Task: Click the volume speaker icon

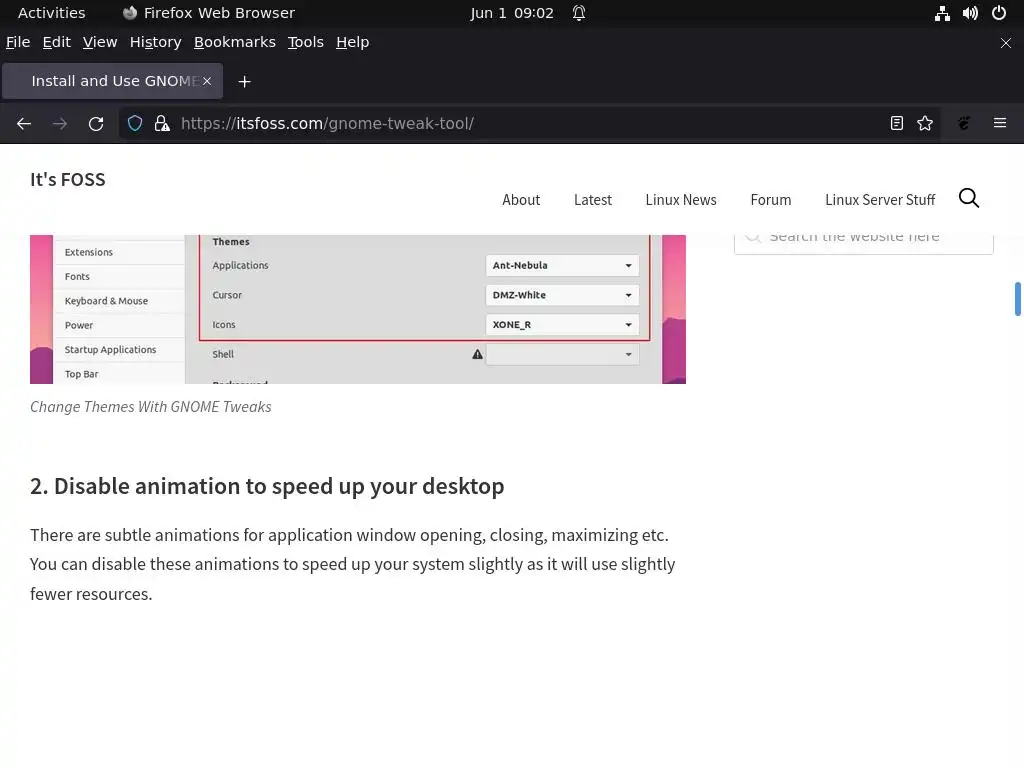Action: (x=970, y=13)
